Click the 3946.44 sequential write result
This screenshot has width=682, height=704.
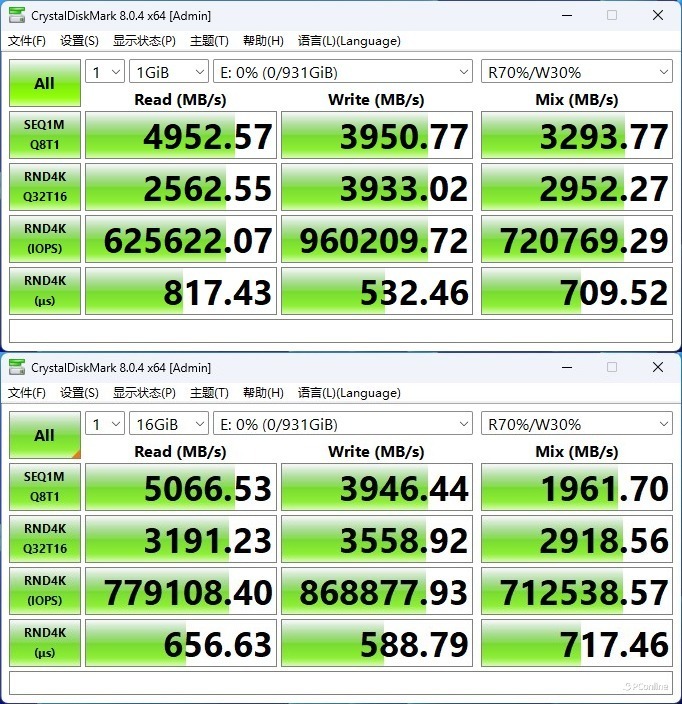pyautogui.click(x=377, y=487)
